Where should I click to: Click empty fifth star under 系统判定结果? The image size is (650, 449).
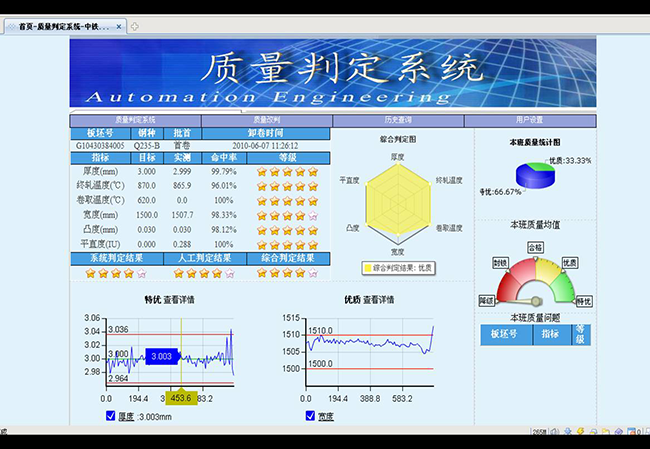142,273
